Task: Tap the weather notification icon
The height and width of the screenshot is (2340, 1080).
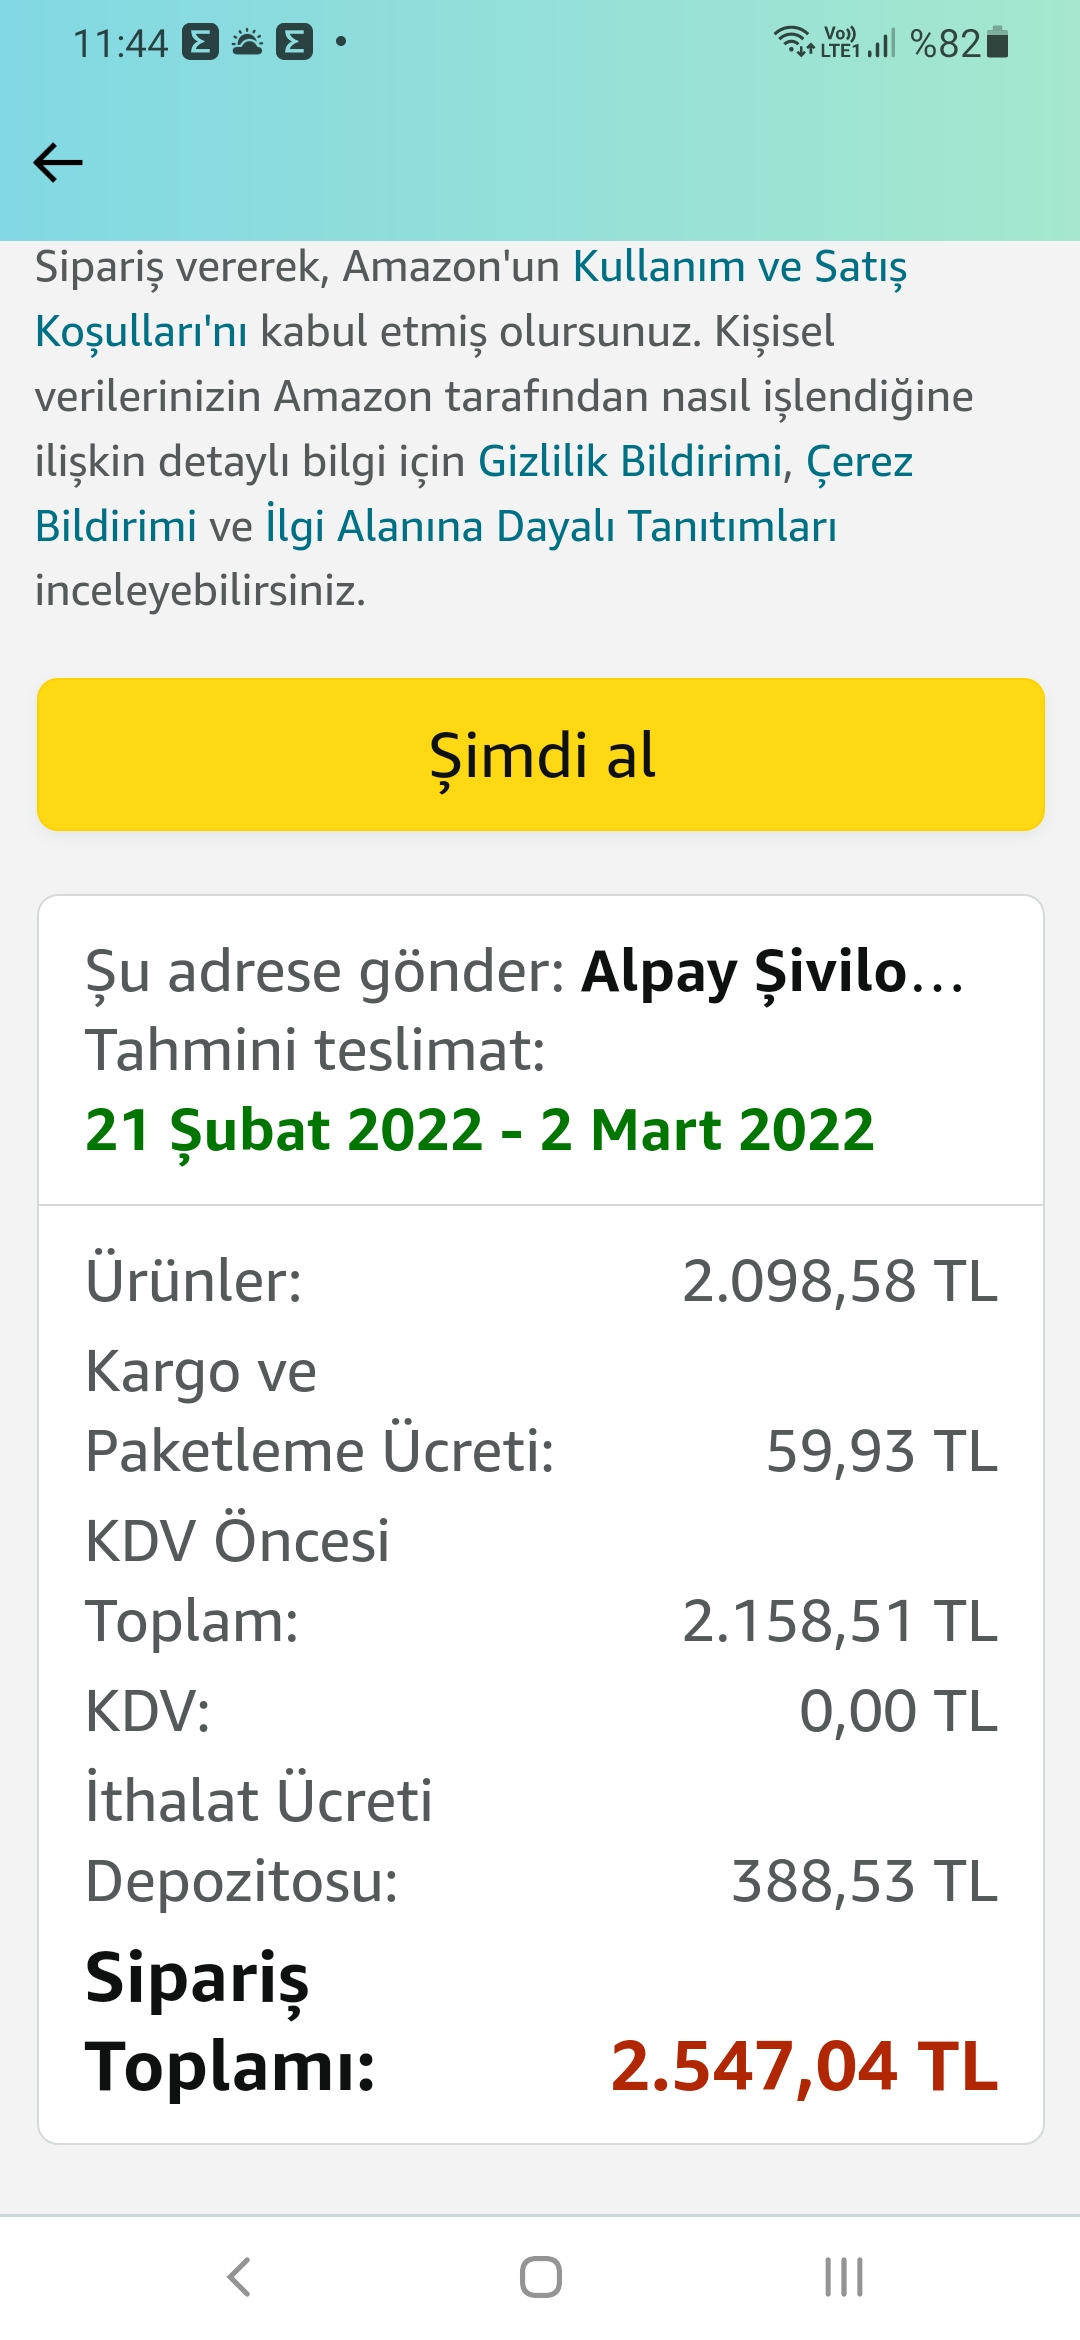Action: pos(247,42)
